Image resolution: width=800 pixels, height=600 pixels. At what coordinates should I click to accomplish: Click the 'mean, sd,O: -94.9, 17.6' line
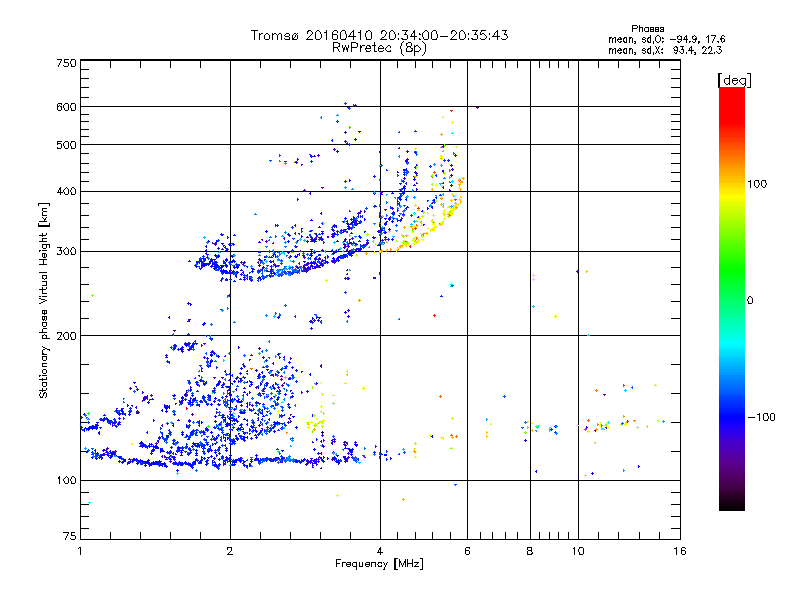(666, 40)
